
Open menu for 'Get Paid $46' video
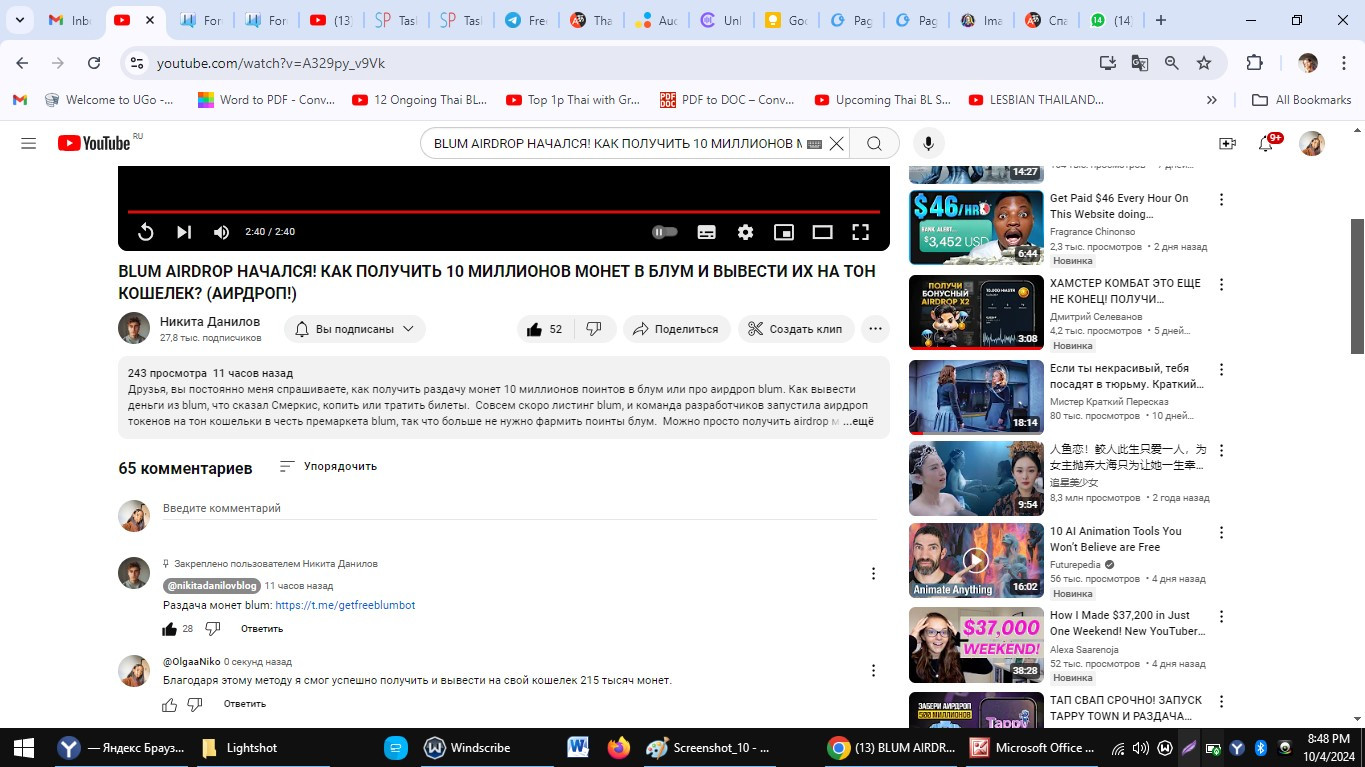(1221, 200)
